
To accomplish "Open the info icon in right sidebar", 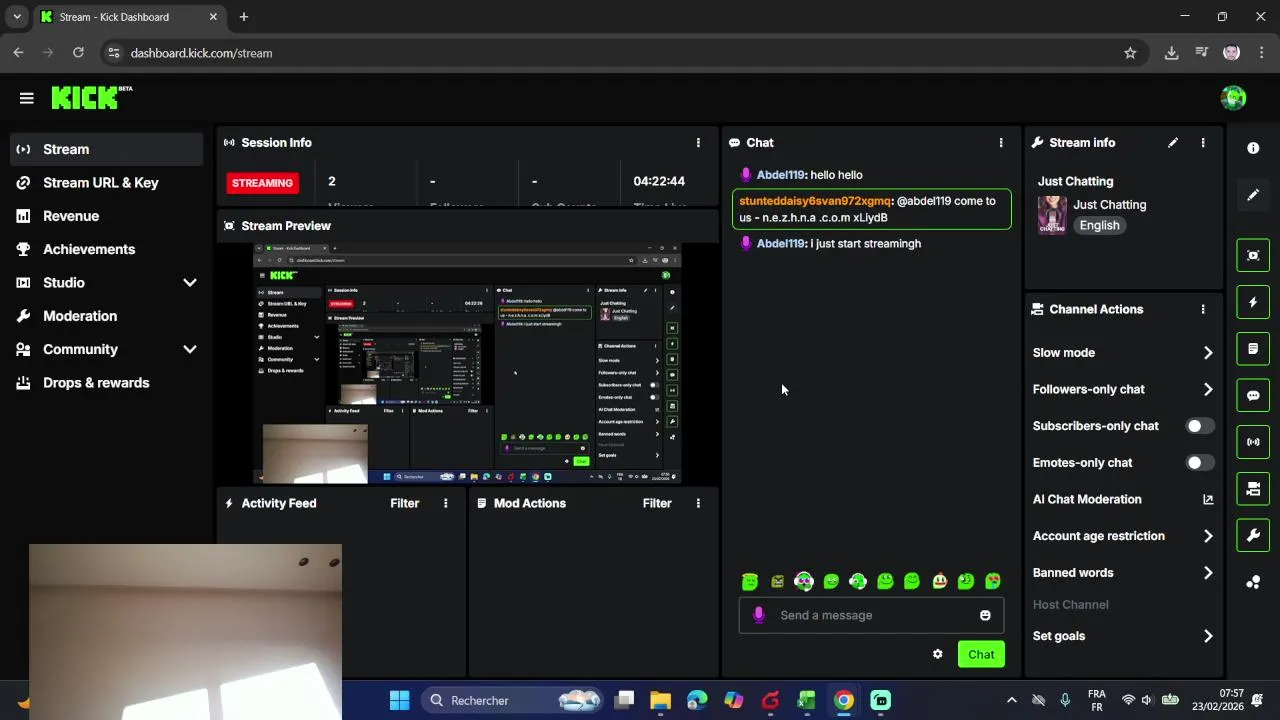I will click(1253, 148).
